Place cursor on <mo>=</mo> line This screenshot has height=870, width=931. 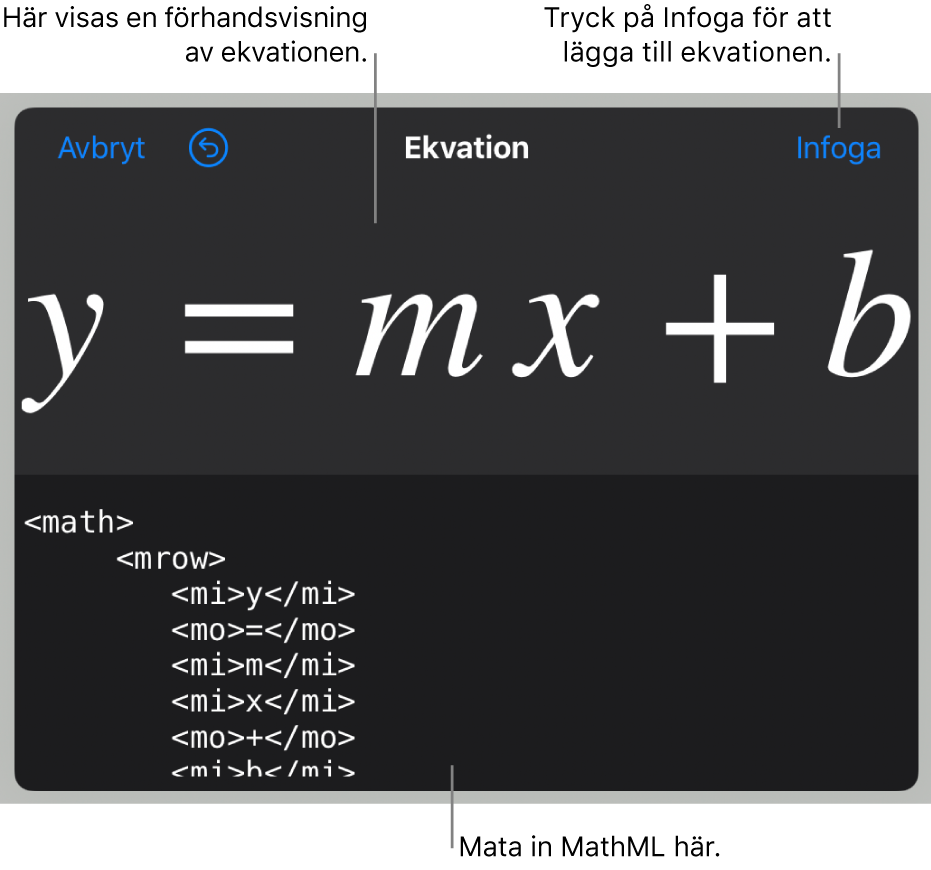[263, 631]
